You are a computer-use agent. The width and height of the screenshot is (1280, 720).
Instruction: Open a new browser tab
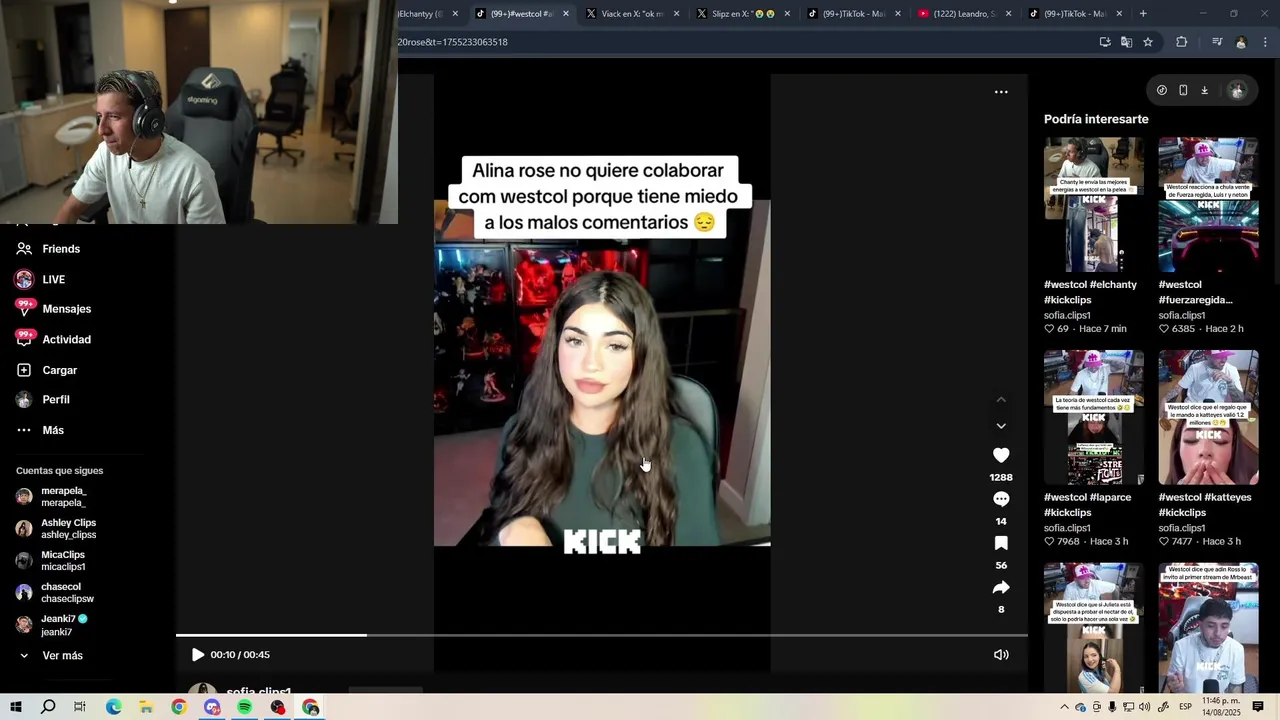click(x=1143, y=14)
